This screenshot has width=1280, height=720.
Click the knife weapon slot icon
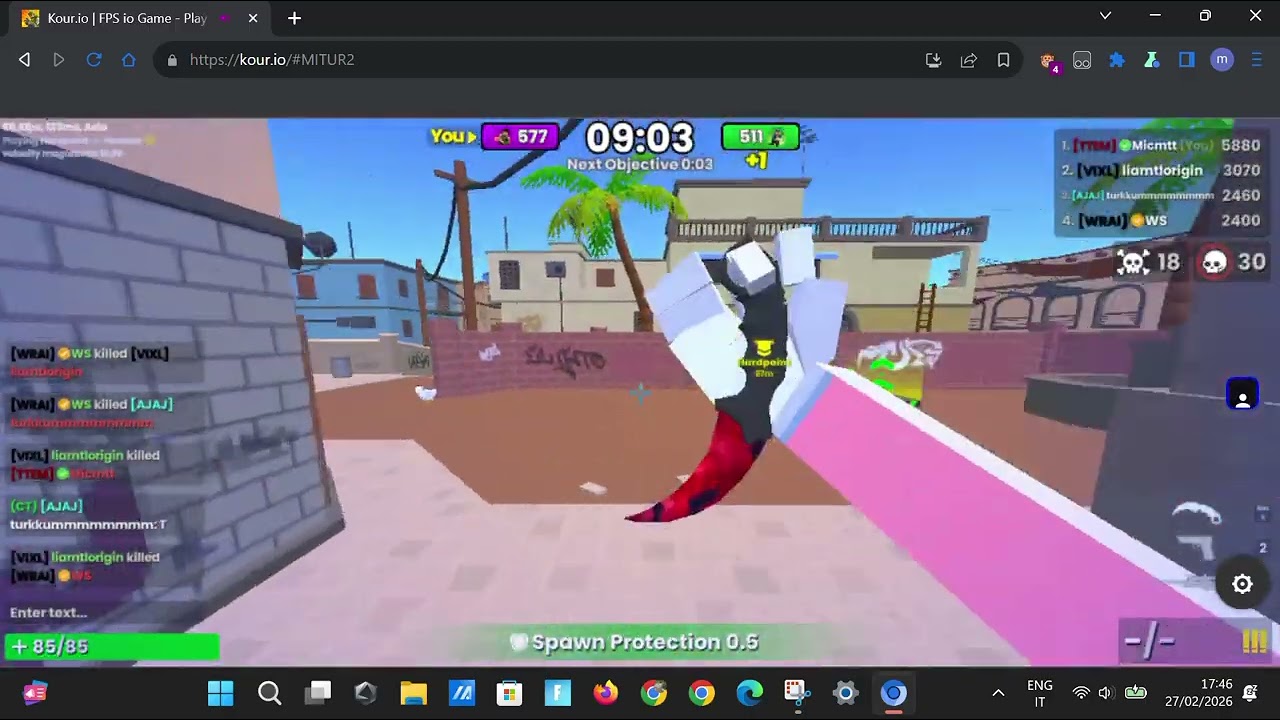[x=1196, y=512]
